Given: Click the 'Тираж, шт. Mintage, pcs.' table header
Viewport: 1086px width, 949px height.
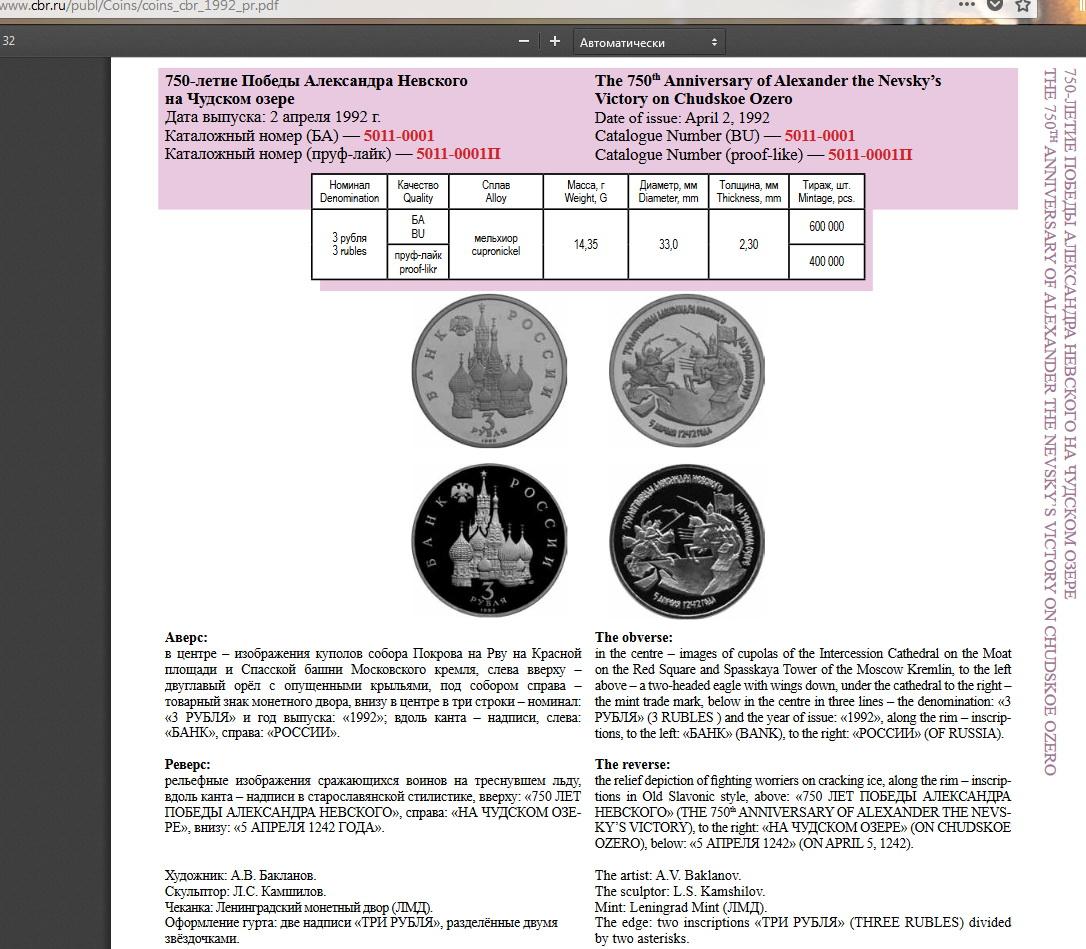Looking at the screenshot, I should tap(826, 191).
